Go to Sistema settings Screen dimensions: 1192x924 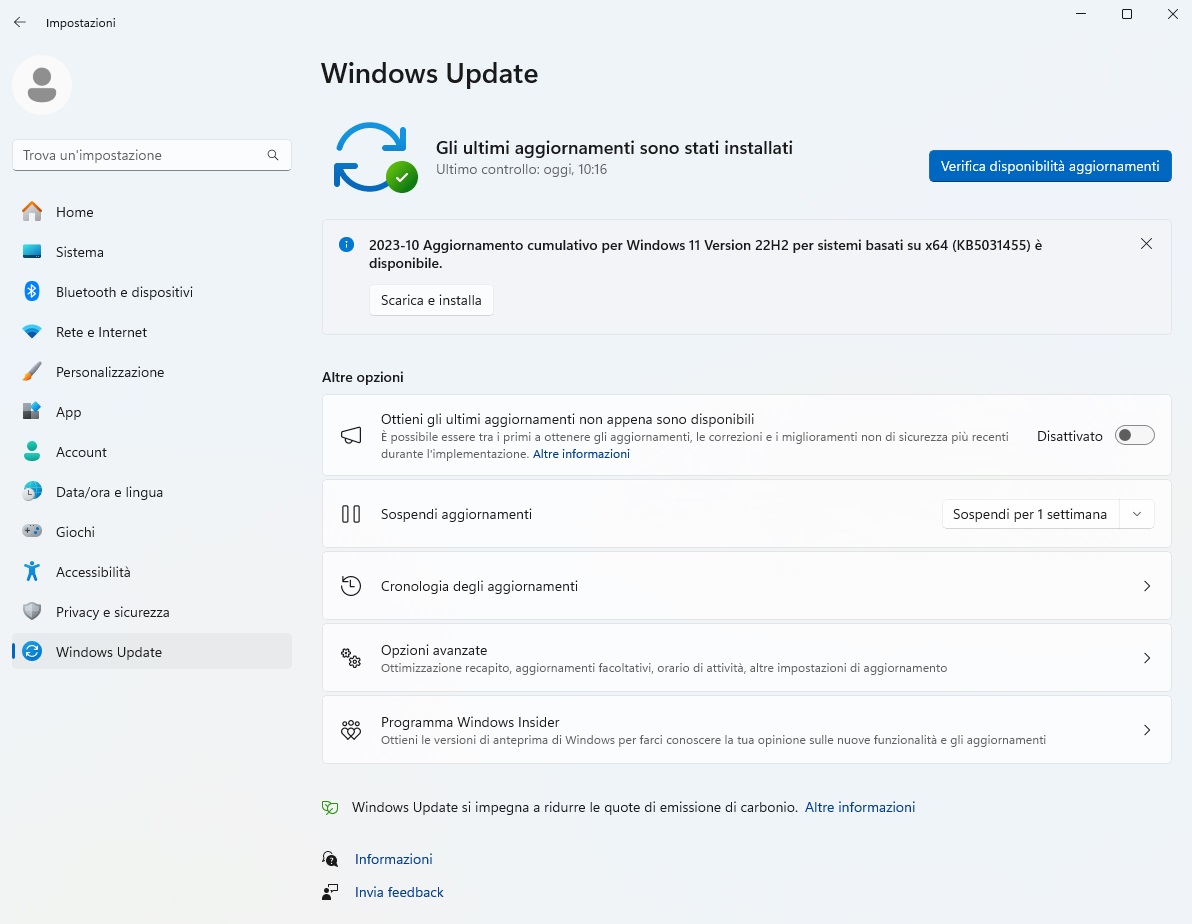(x=80, y=252)
